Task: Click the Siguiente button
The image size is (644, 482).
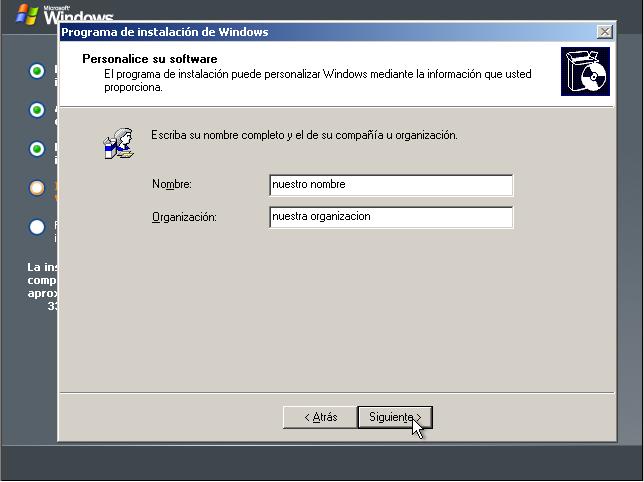Action: (x=395, y=417)
